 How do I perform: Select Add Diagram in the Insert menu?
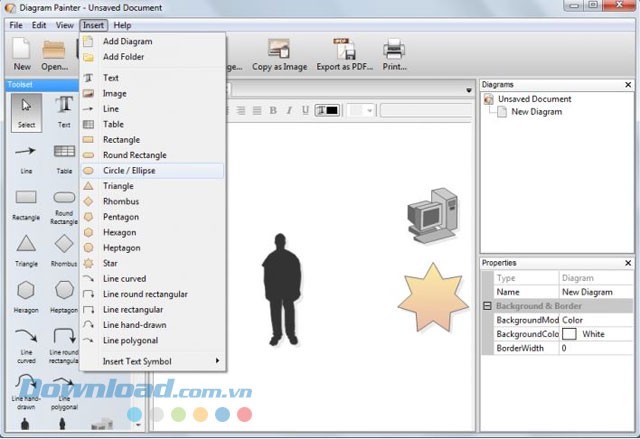(x=127, y=42)
